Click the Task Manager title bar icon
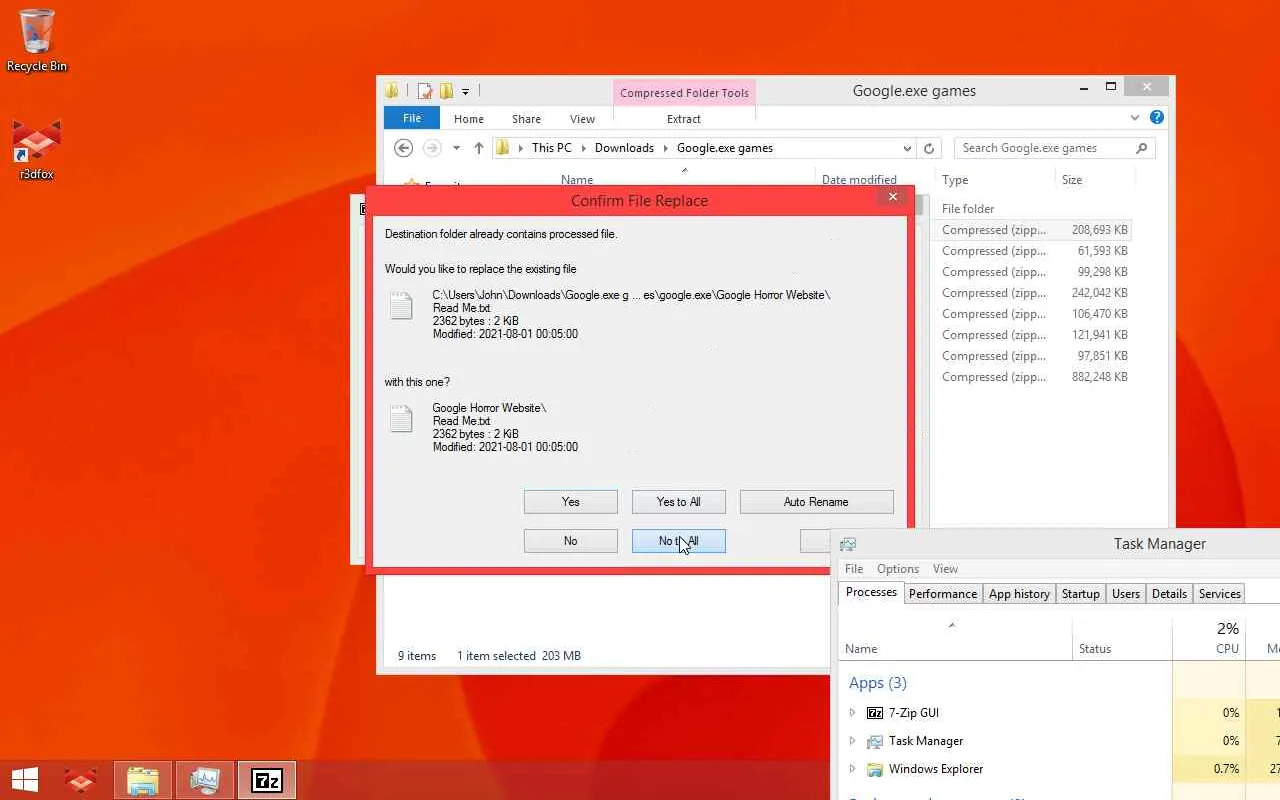The width and height of the screenshot is (1280, 800). (848, 544)
